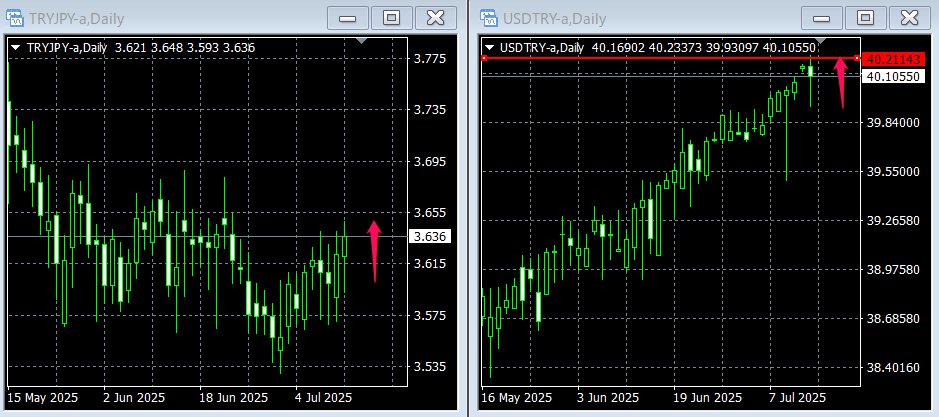Image resolution: width=939 pixels, height=417 pixels.
Task: Click the 3.695 price scale value
Action: coord(430,162)
